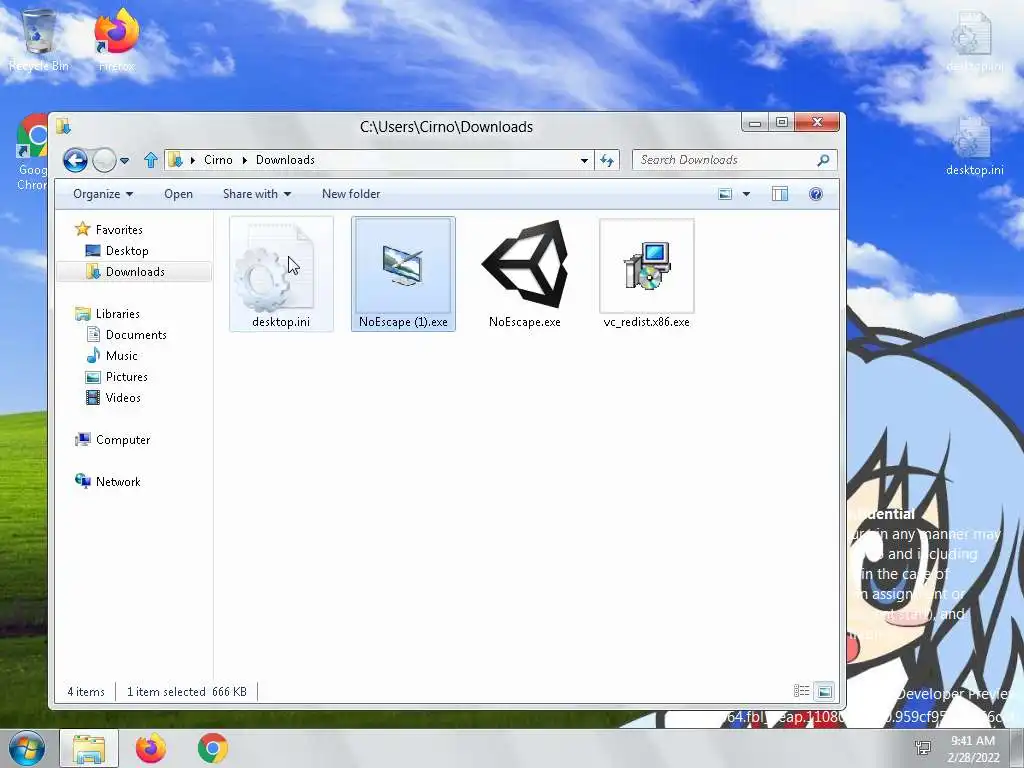
Task: Open the Organize menu
Action: click(103, 194)
